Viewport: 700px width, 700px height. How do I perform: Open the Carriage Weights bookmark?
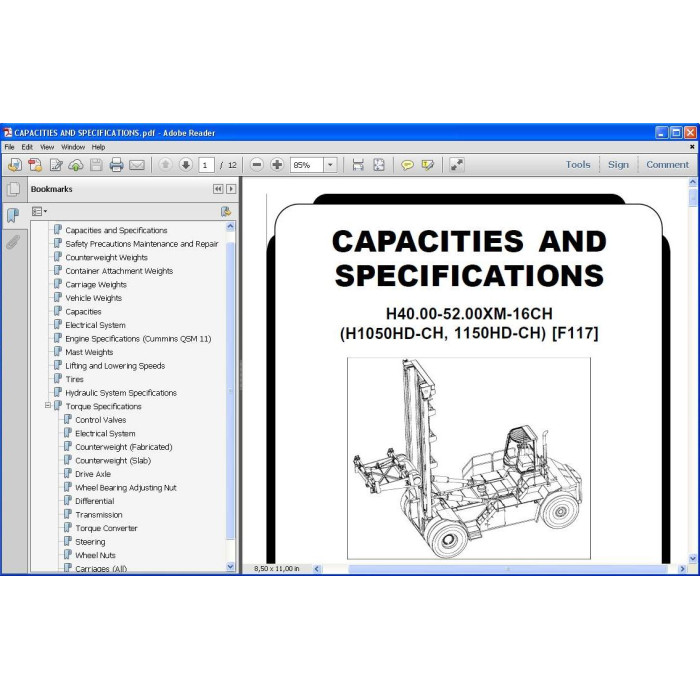[96, 284]
